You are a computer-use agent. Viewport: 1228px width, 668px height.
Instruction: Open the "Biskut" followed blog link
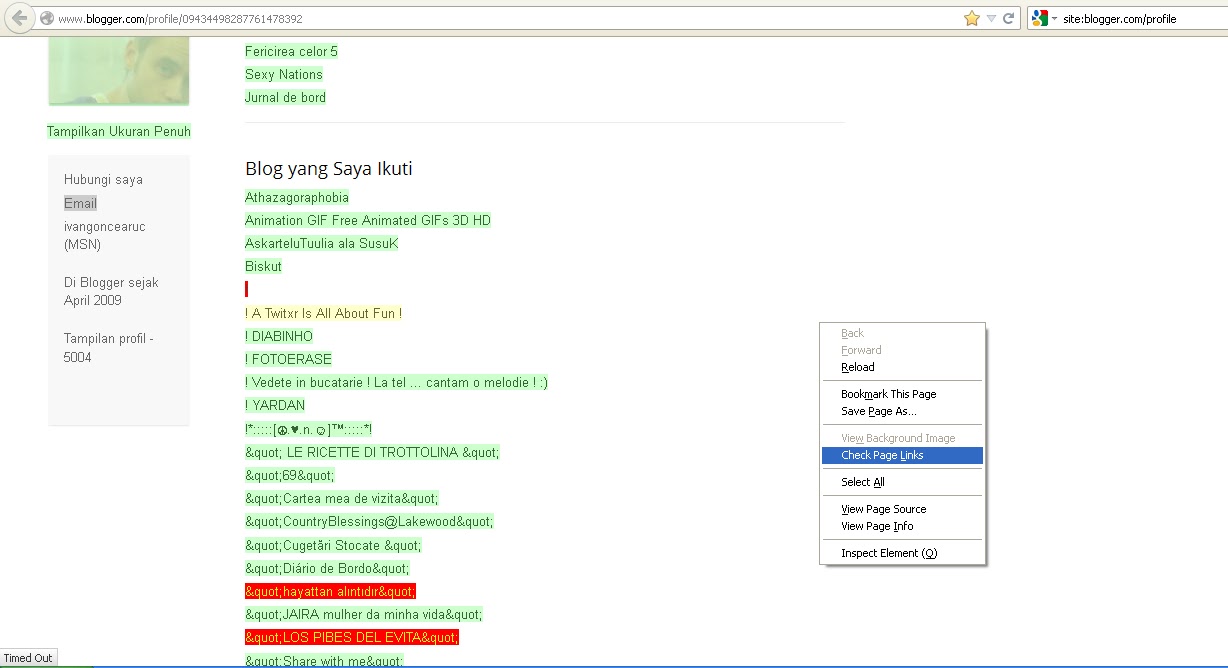tap(263, 266)
